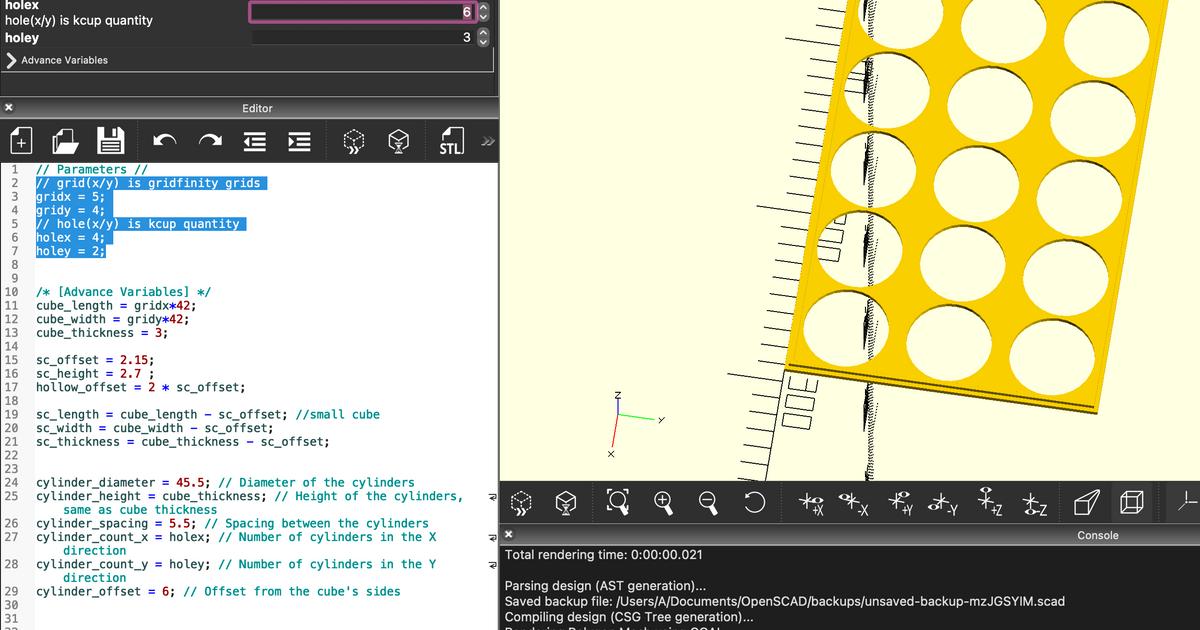This screenshot has width=1200, height=630.
Task: Toggle the axes display in viewport
Action: coord(1186,503)
